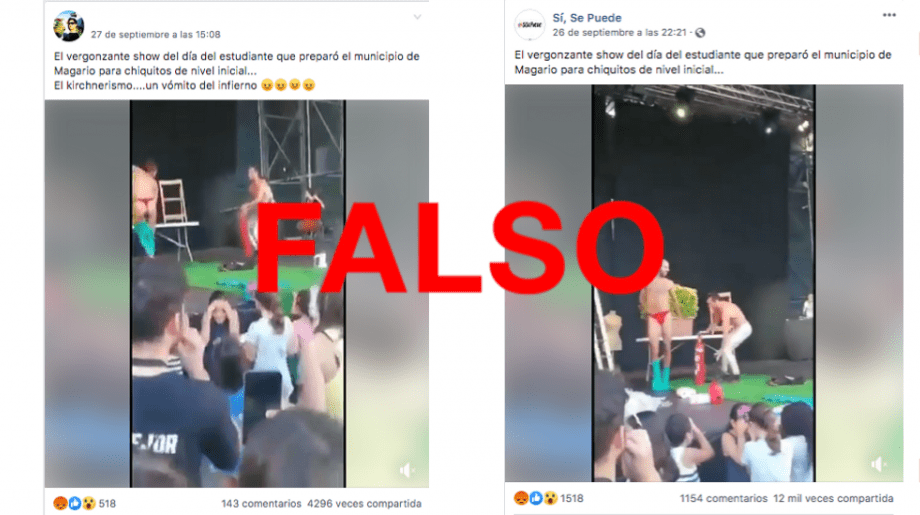
Task: Show the 12 mil veces compartida list
Action: point(833,498)
